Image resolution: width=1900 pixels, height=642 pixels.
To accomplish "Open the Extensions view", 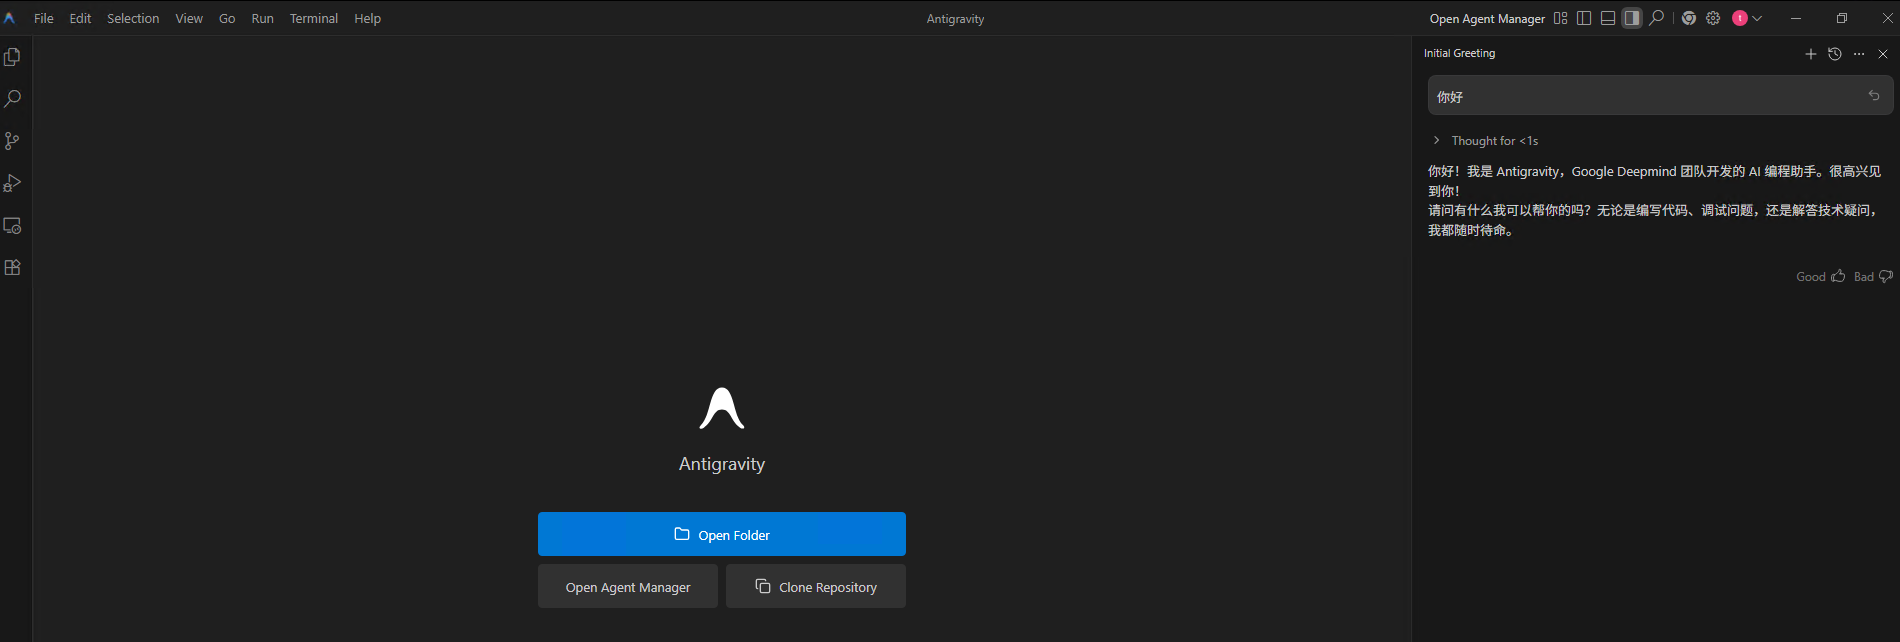I will (x=13, y=268).
